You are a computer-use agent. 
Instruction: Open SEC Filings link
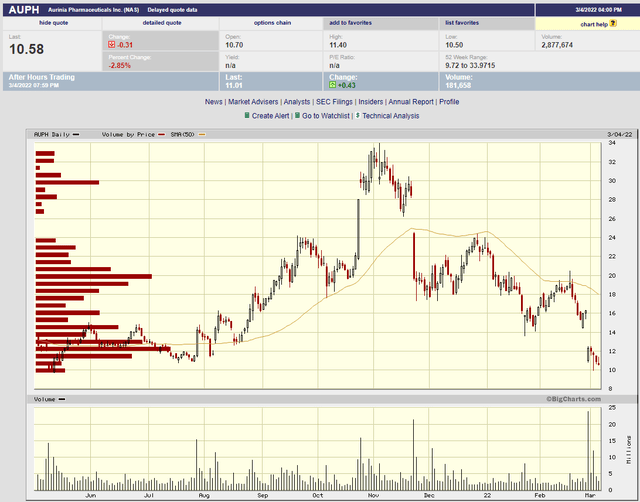coord(334,102)
